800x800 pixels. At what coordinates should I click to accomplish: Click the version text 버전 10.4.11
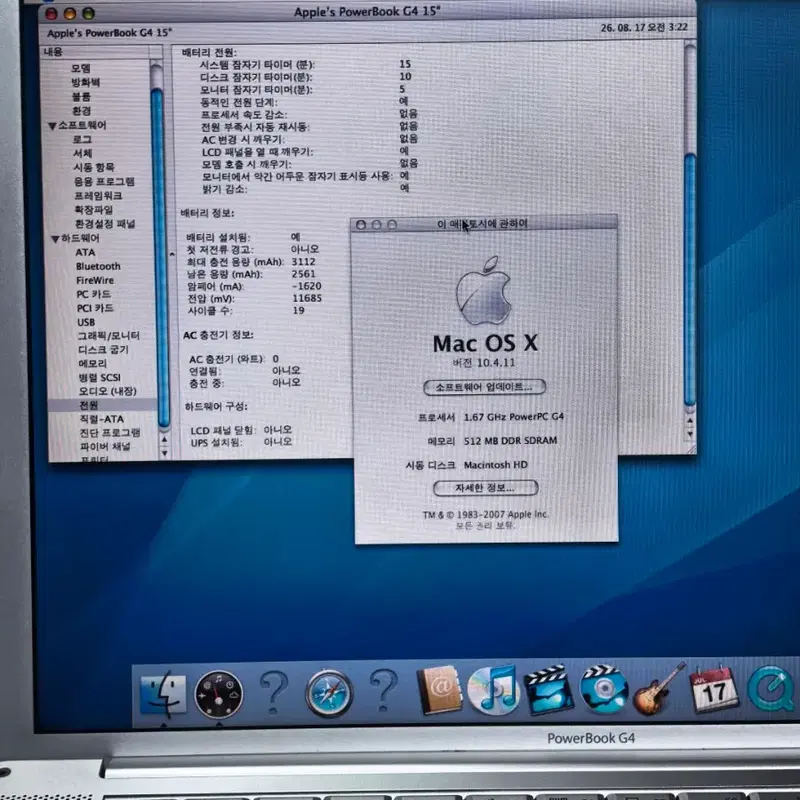(x=484, y=363)
